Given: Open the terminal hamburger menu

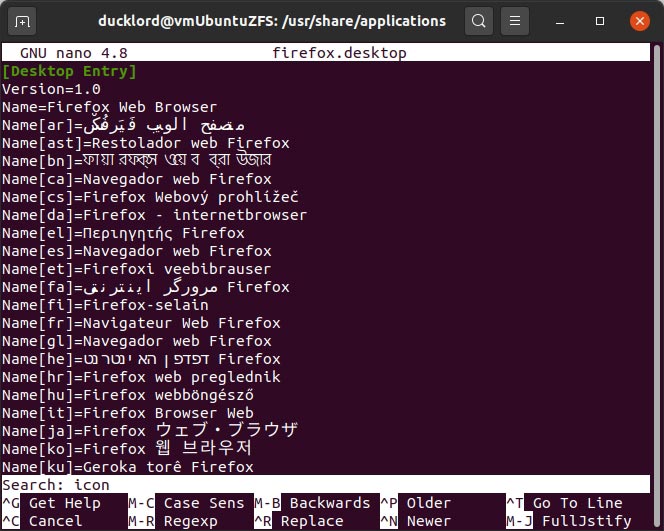Looking at the screenshot, I should pyautogui.click(x=515, y=21).
